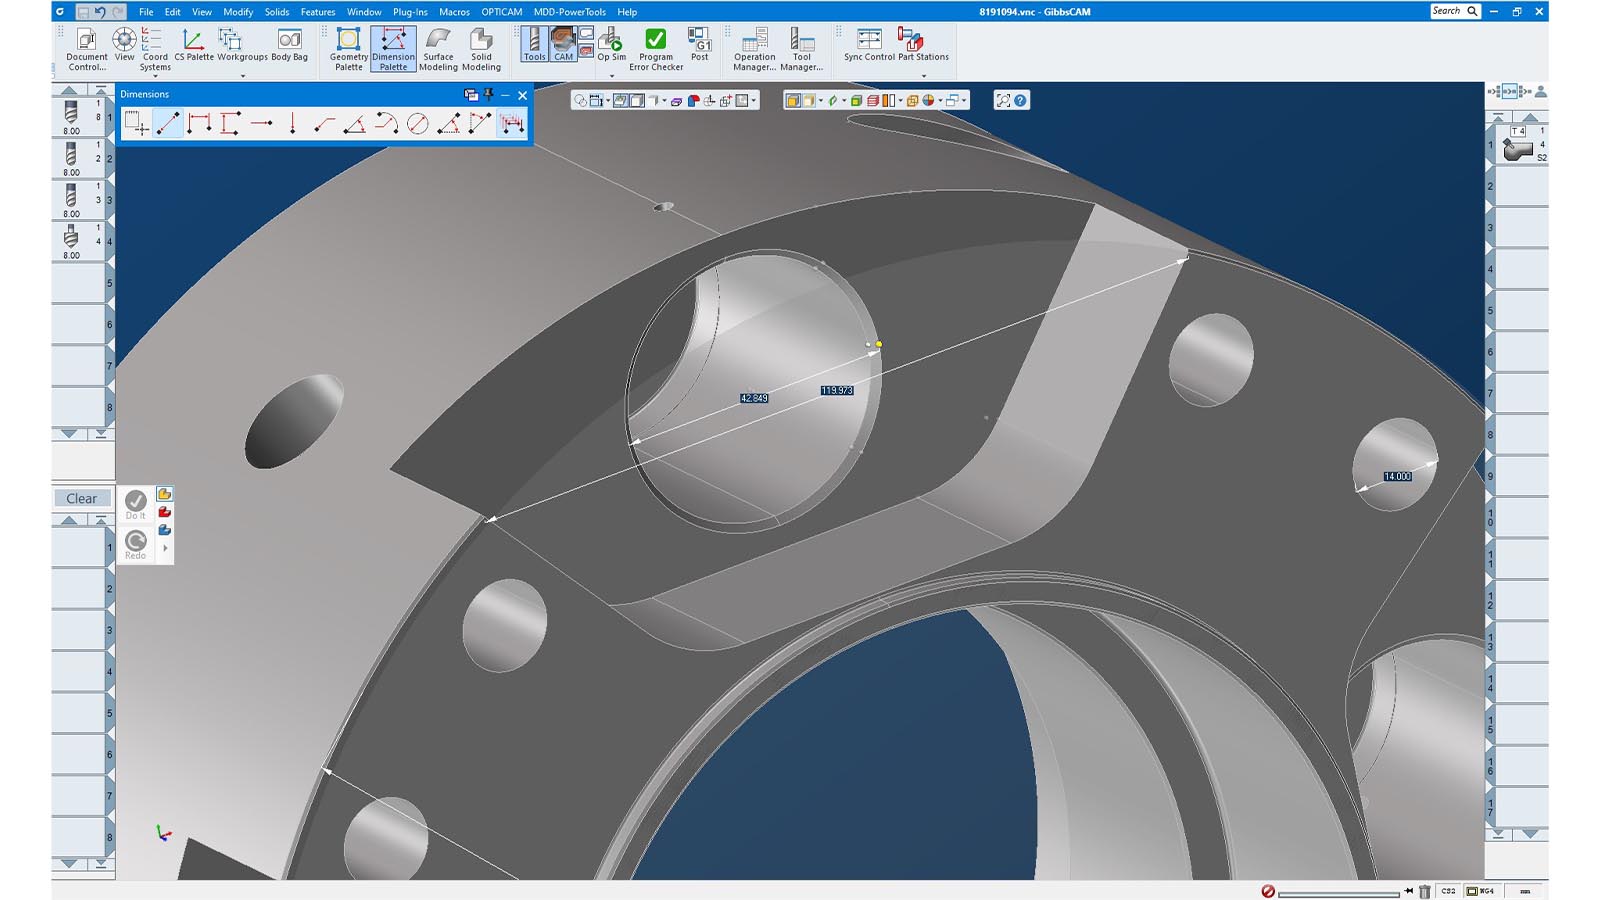
Task: Launch Op Sim simulation
Action: coord(611,45)
